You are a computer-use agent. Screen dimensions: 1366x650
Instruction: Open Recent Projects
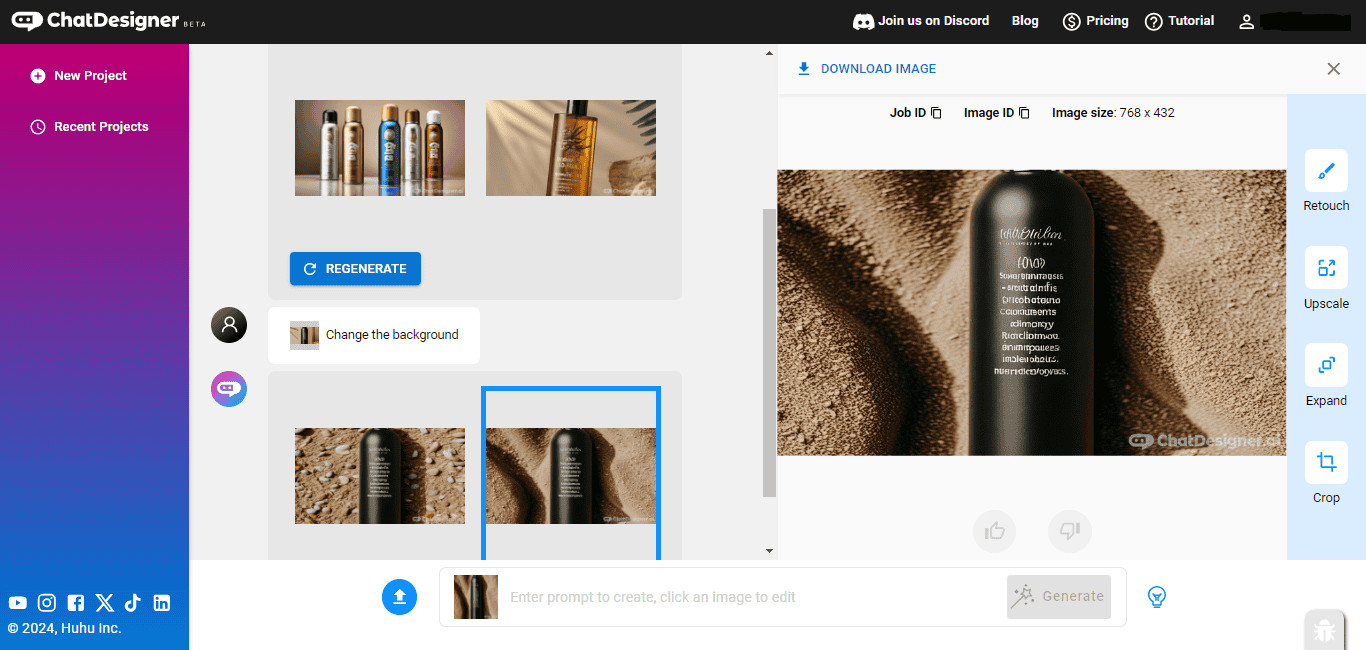(90, 127)
